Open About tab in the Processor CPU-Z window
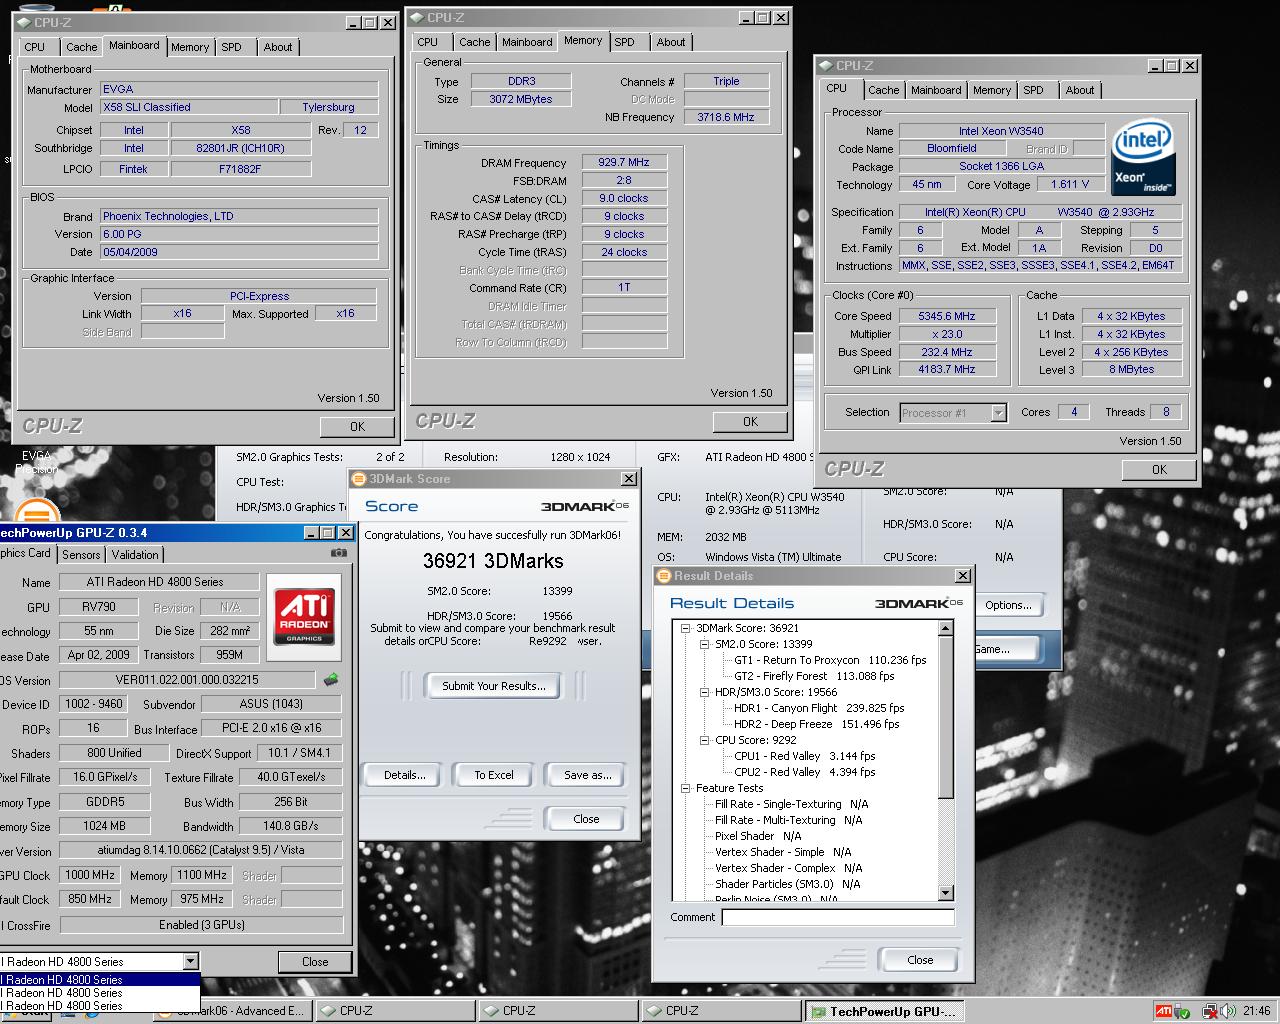This screenshot has width=1280, height=1024. point(1079,90)
